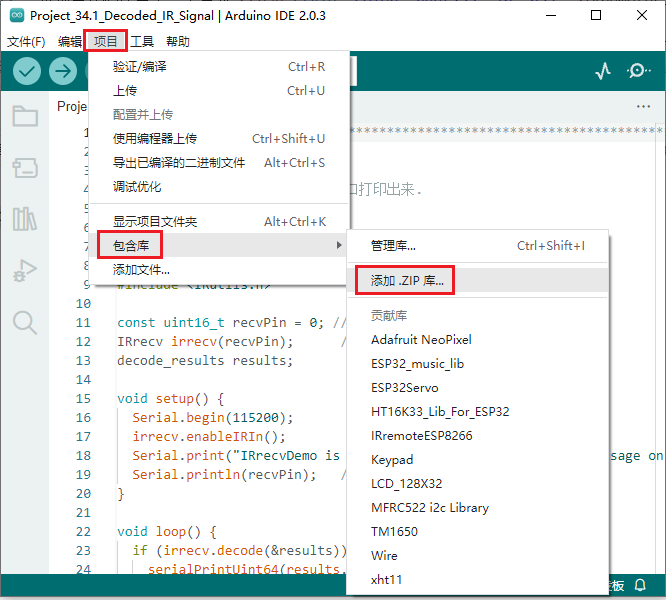Open the 工具 menu in menu bar

(142, 41)
